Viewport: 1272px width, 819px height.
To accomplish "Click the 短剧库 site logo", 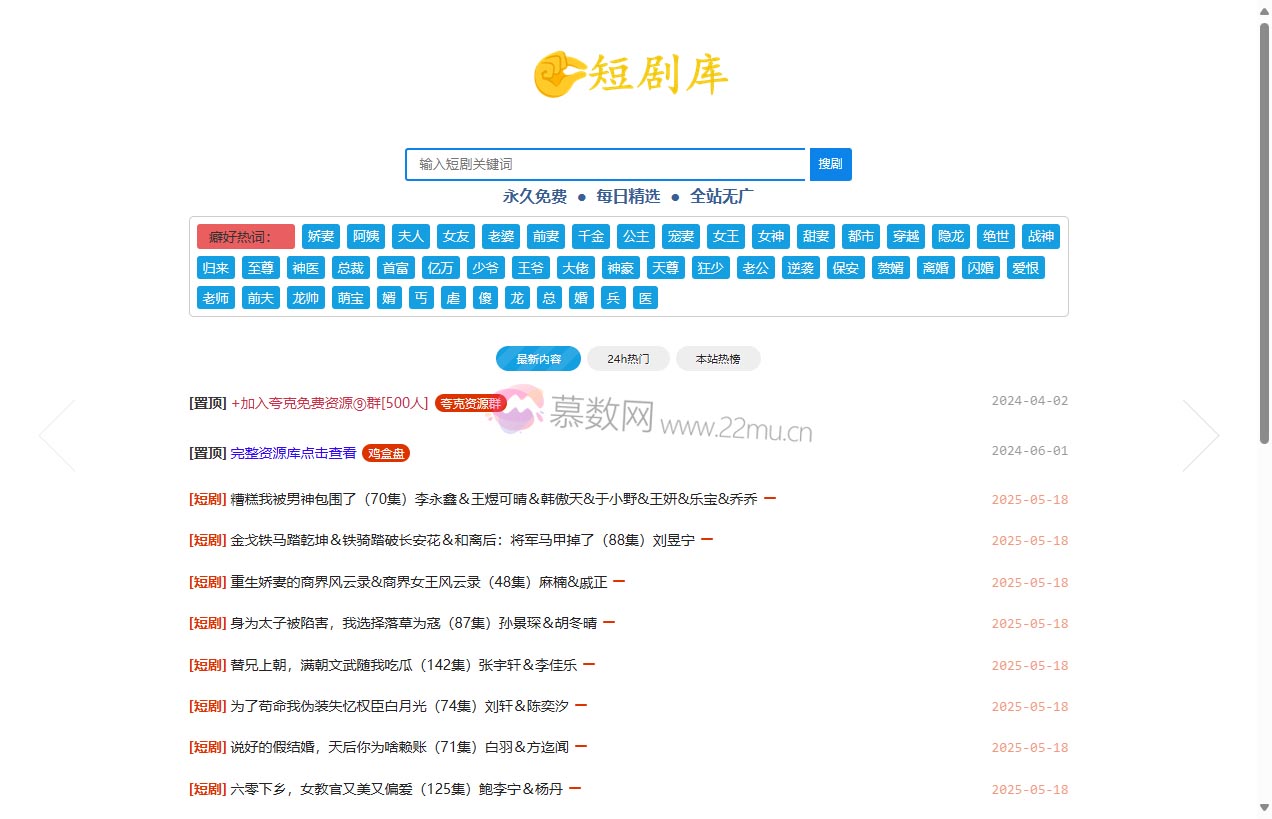I will click(630, 75).
